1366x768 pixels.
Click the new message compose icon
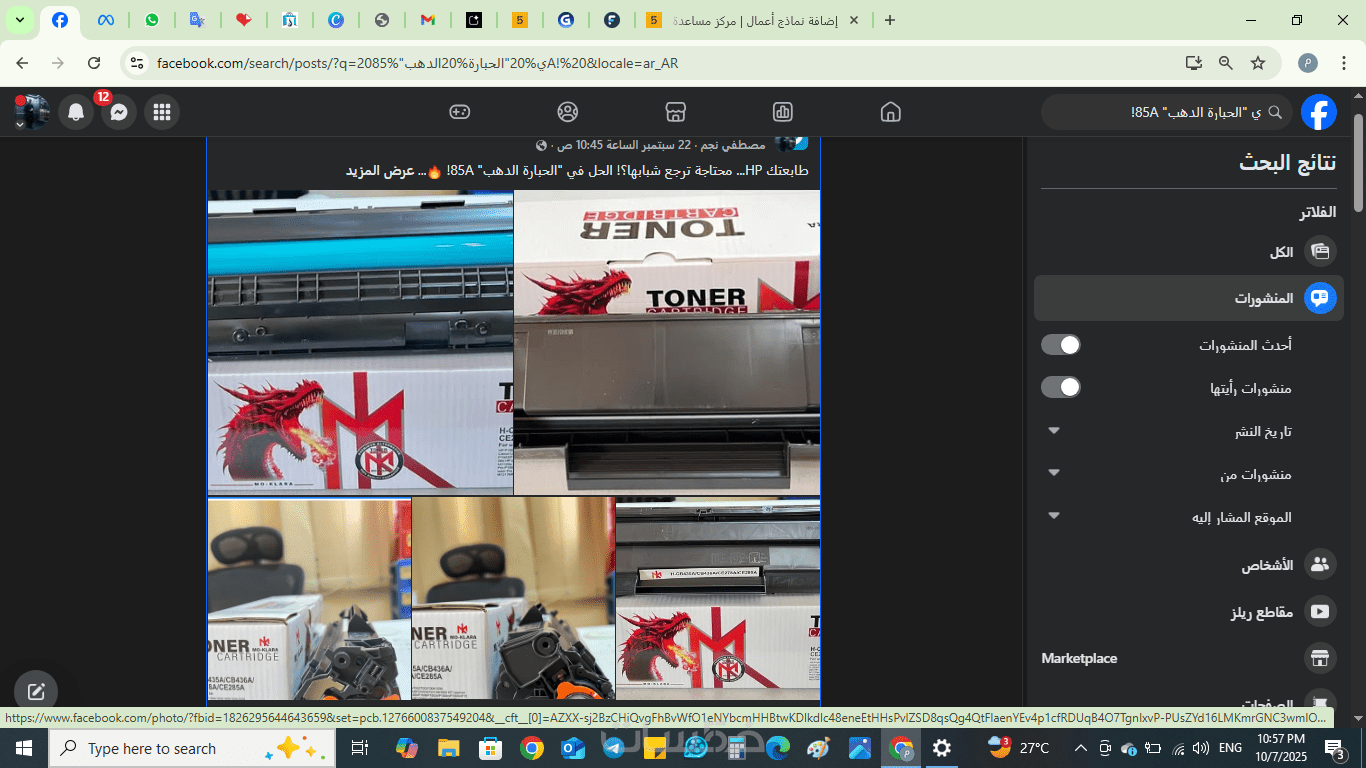point(36,691)
